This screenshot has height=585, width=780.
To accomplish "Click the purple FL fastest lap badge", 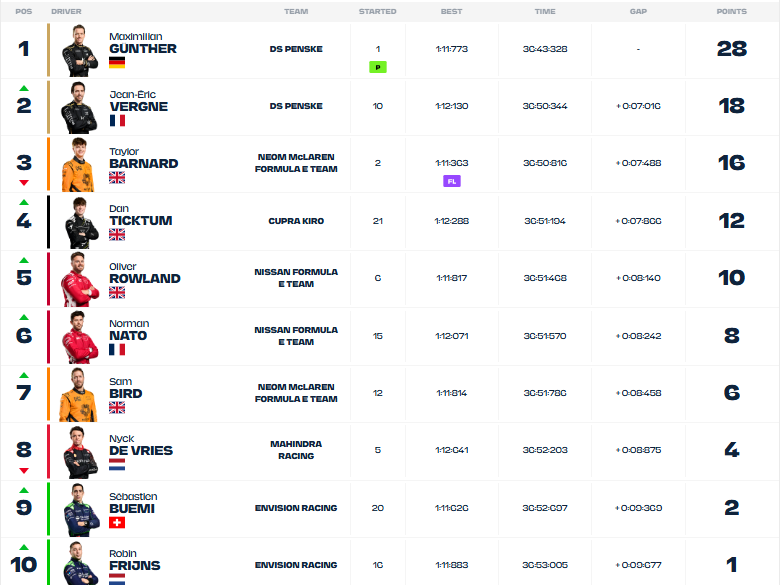I will pos(452,181).
